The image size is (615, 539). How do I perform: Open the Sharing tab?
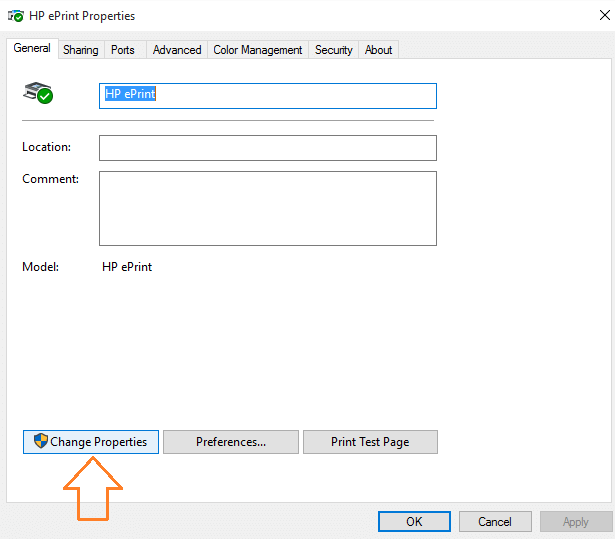pyautogui.click(x=81, y=50)
